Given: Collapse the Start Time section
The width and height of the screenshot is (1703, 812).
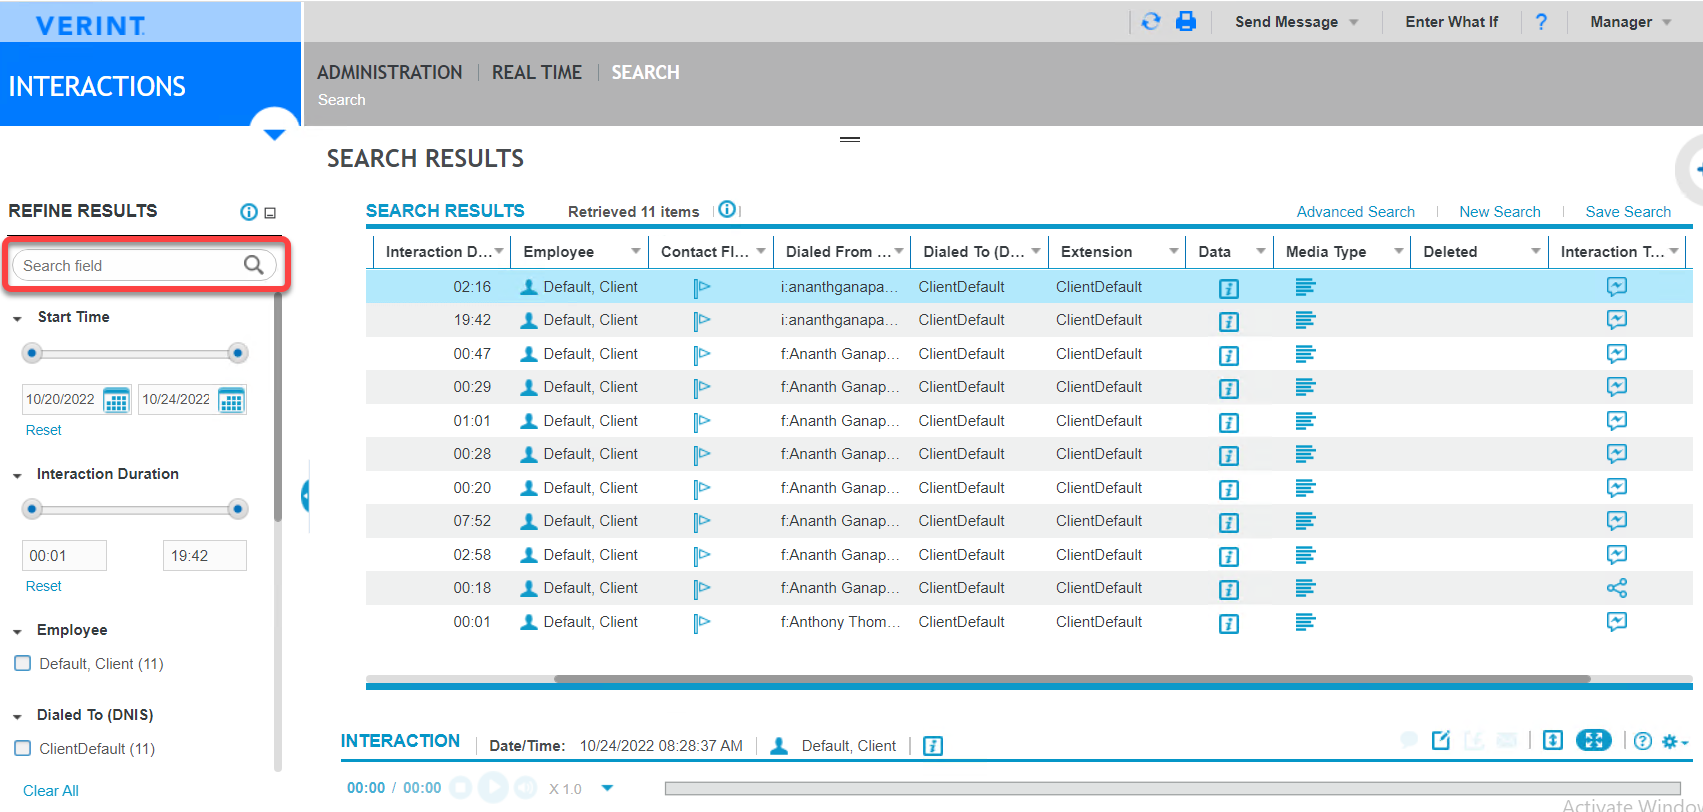Looking at the screenshot, I should coord(17,319).
